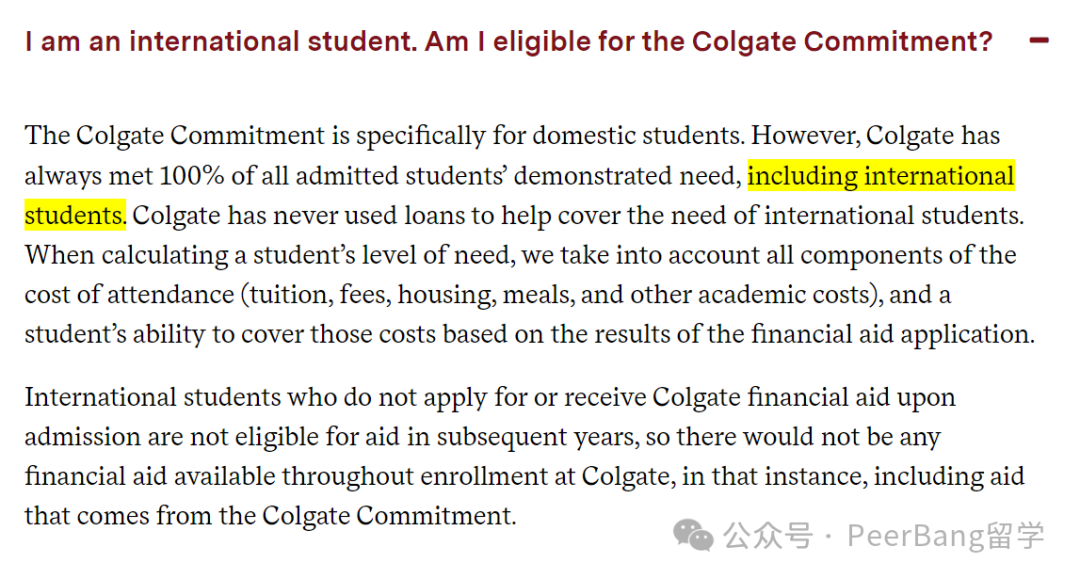Click the sentence starting 'The Colgate Commitment is specifically'
This screenshot has height=579, width=1080.
tap(385, 136)
